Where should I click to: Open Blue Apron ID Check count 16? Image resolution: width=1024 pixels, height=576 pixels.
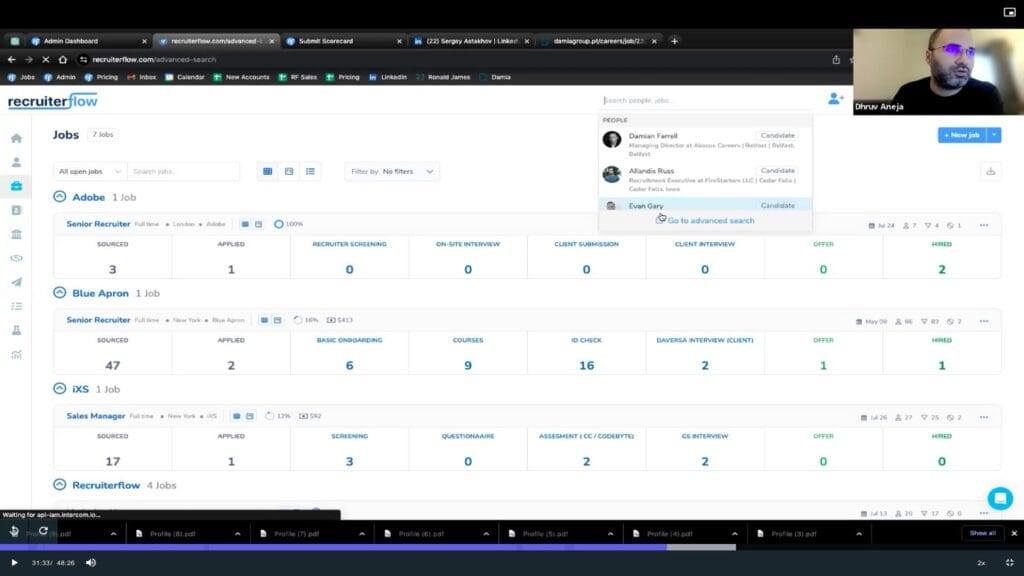[586, 366]
